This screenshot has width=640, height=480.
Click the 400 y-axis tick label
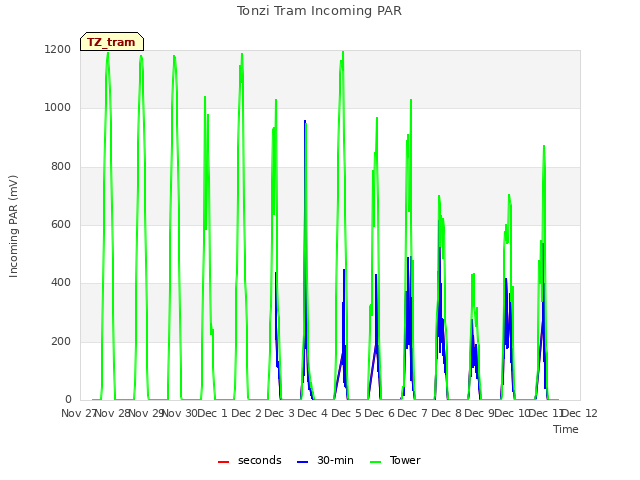(61, 282)
